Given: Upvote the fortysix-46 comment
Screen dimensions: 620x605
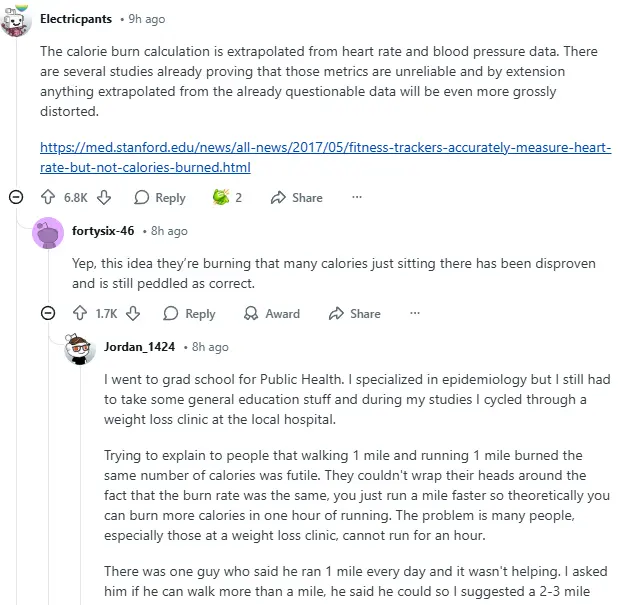Looking at the screenshot, I should (80, 314).
